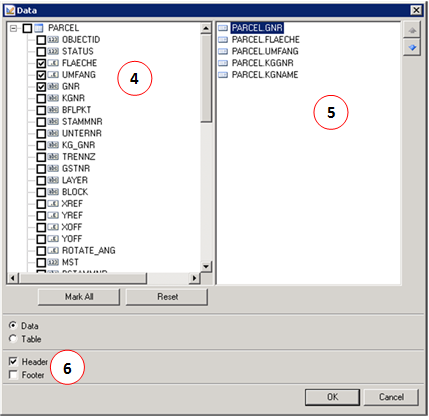Check the PARCEL root checkbox
Screen dimensions: 429x420
click(28, 28)
